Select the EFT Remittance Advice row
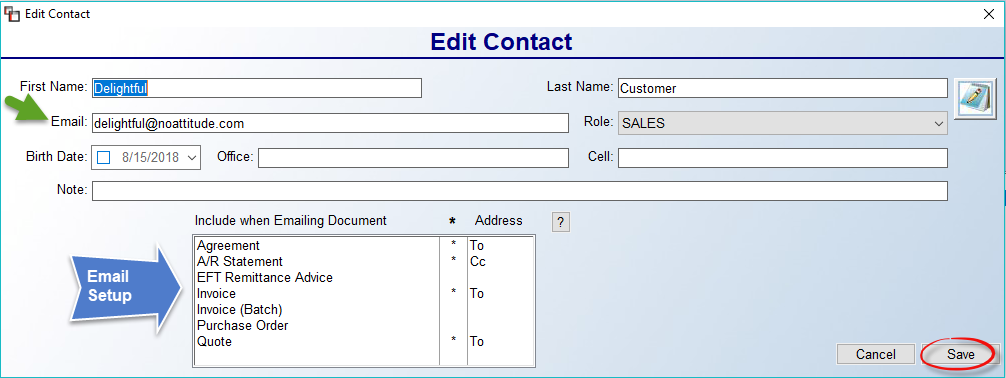Image resolution: width=1006 pixels, height=378 pixels. pos(364,278)
